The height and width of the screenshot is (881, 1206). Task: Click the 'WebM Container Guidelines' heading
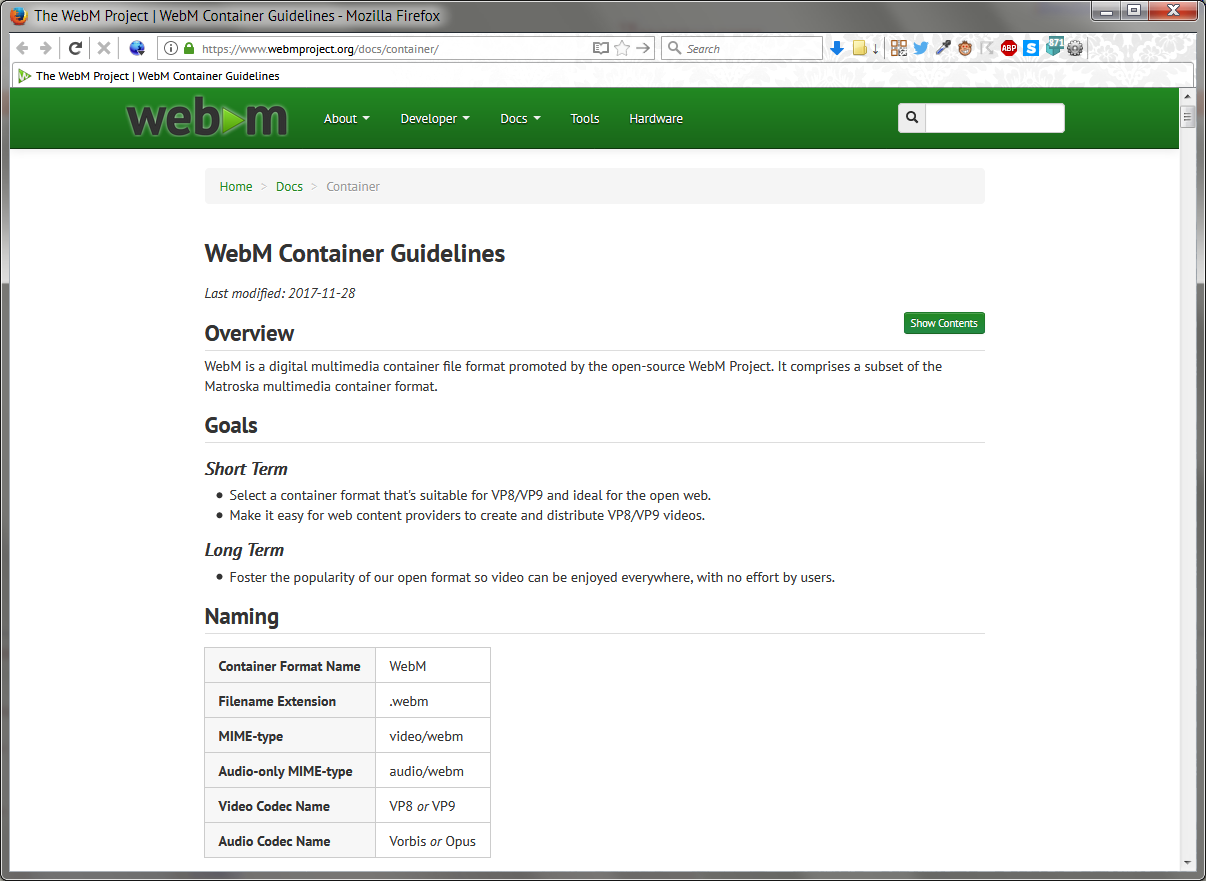pos(355,253)
